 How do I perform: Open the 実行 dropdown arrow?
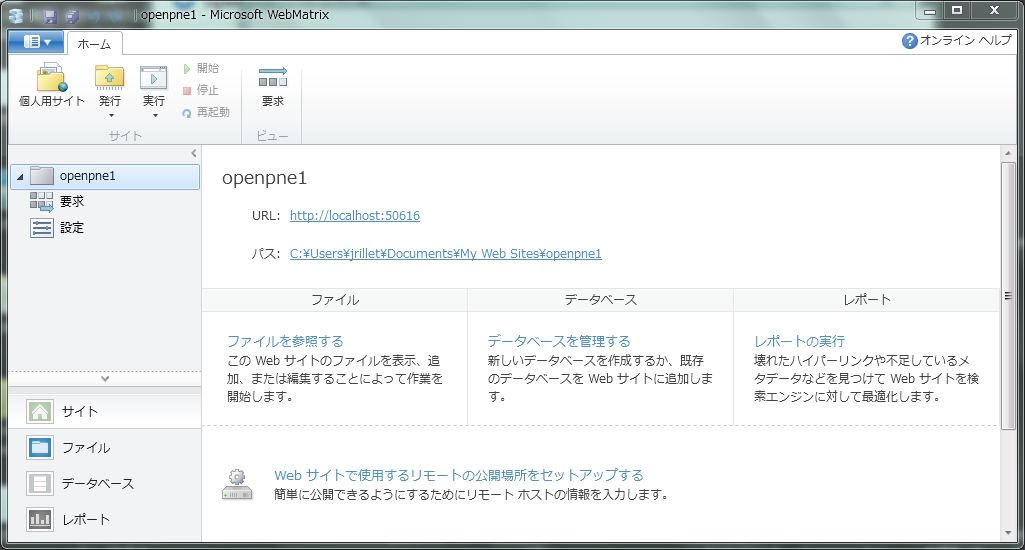tap(153, 116)
